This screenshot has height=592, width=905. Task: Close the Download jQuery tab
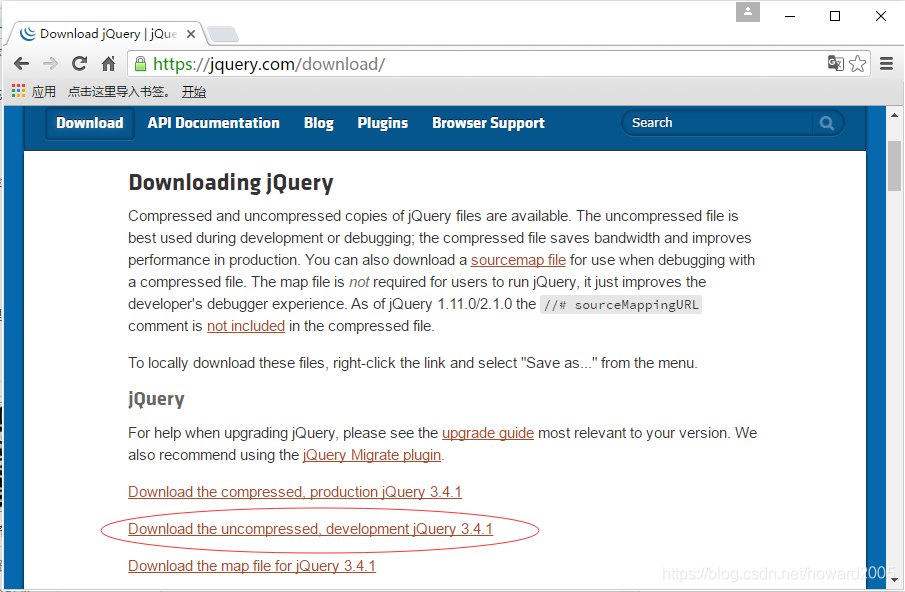[191, 34]
